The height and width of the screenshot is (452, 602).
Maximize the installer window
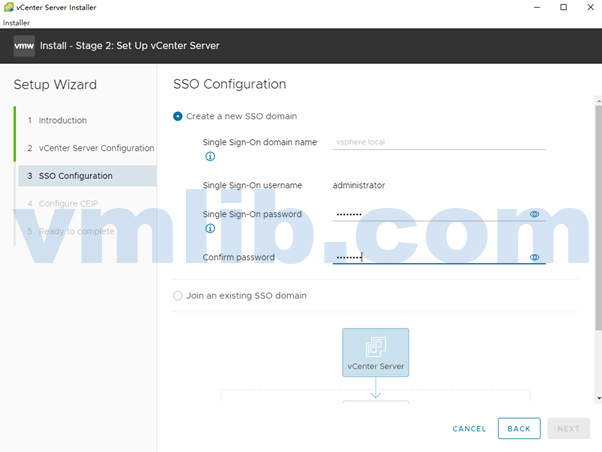tap(564, 7)
